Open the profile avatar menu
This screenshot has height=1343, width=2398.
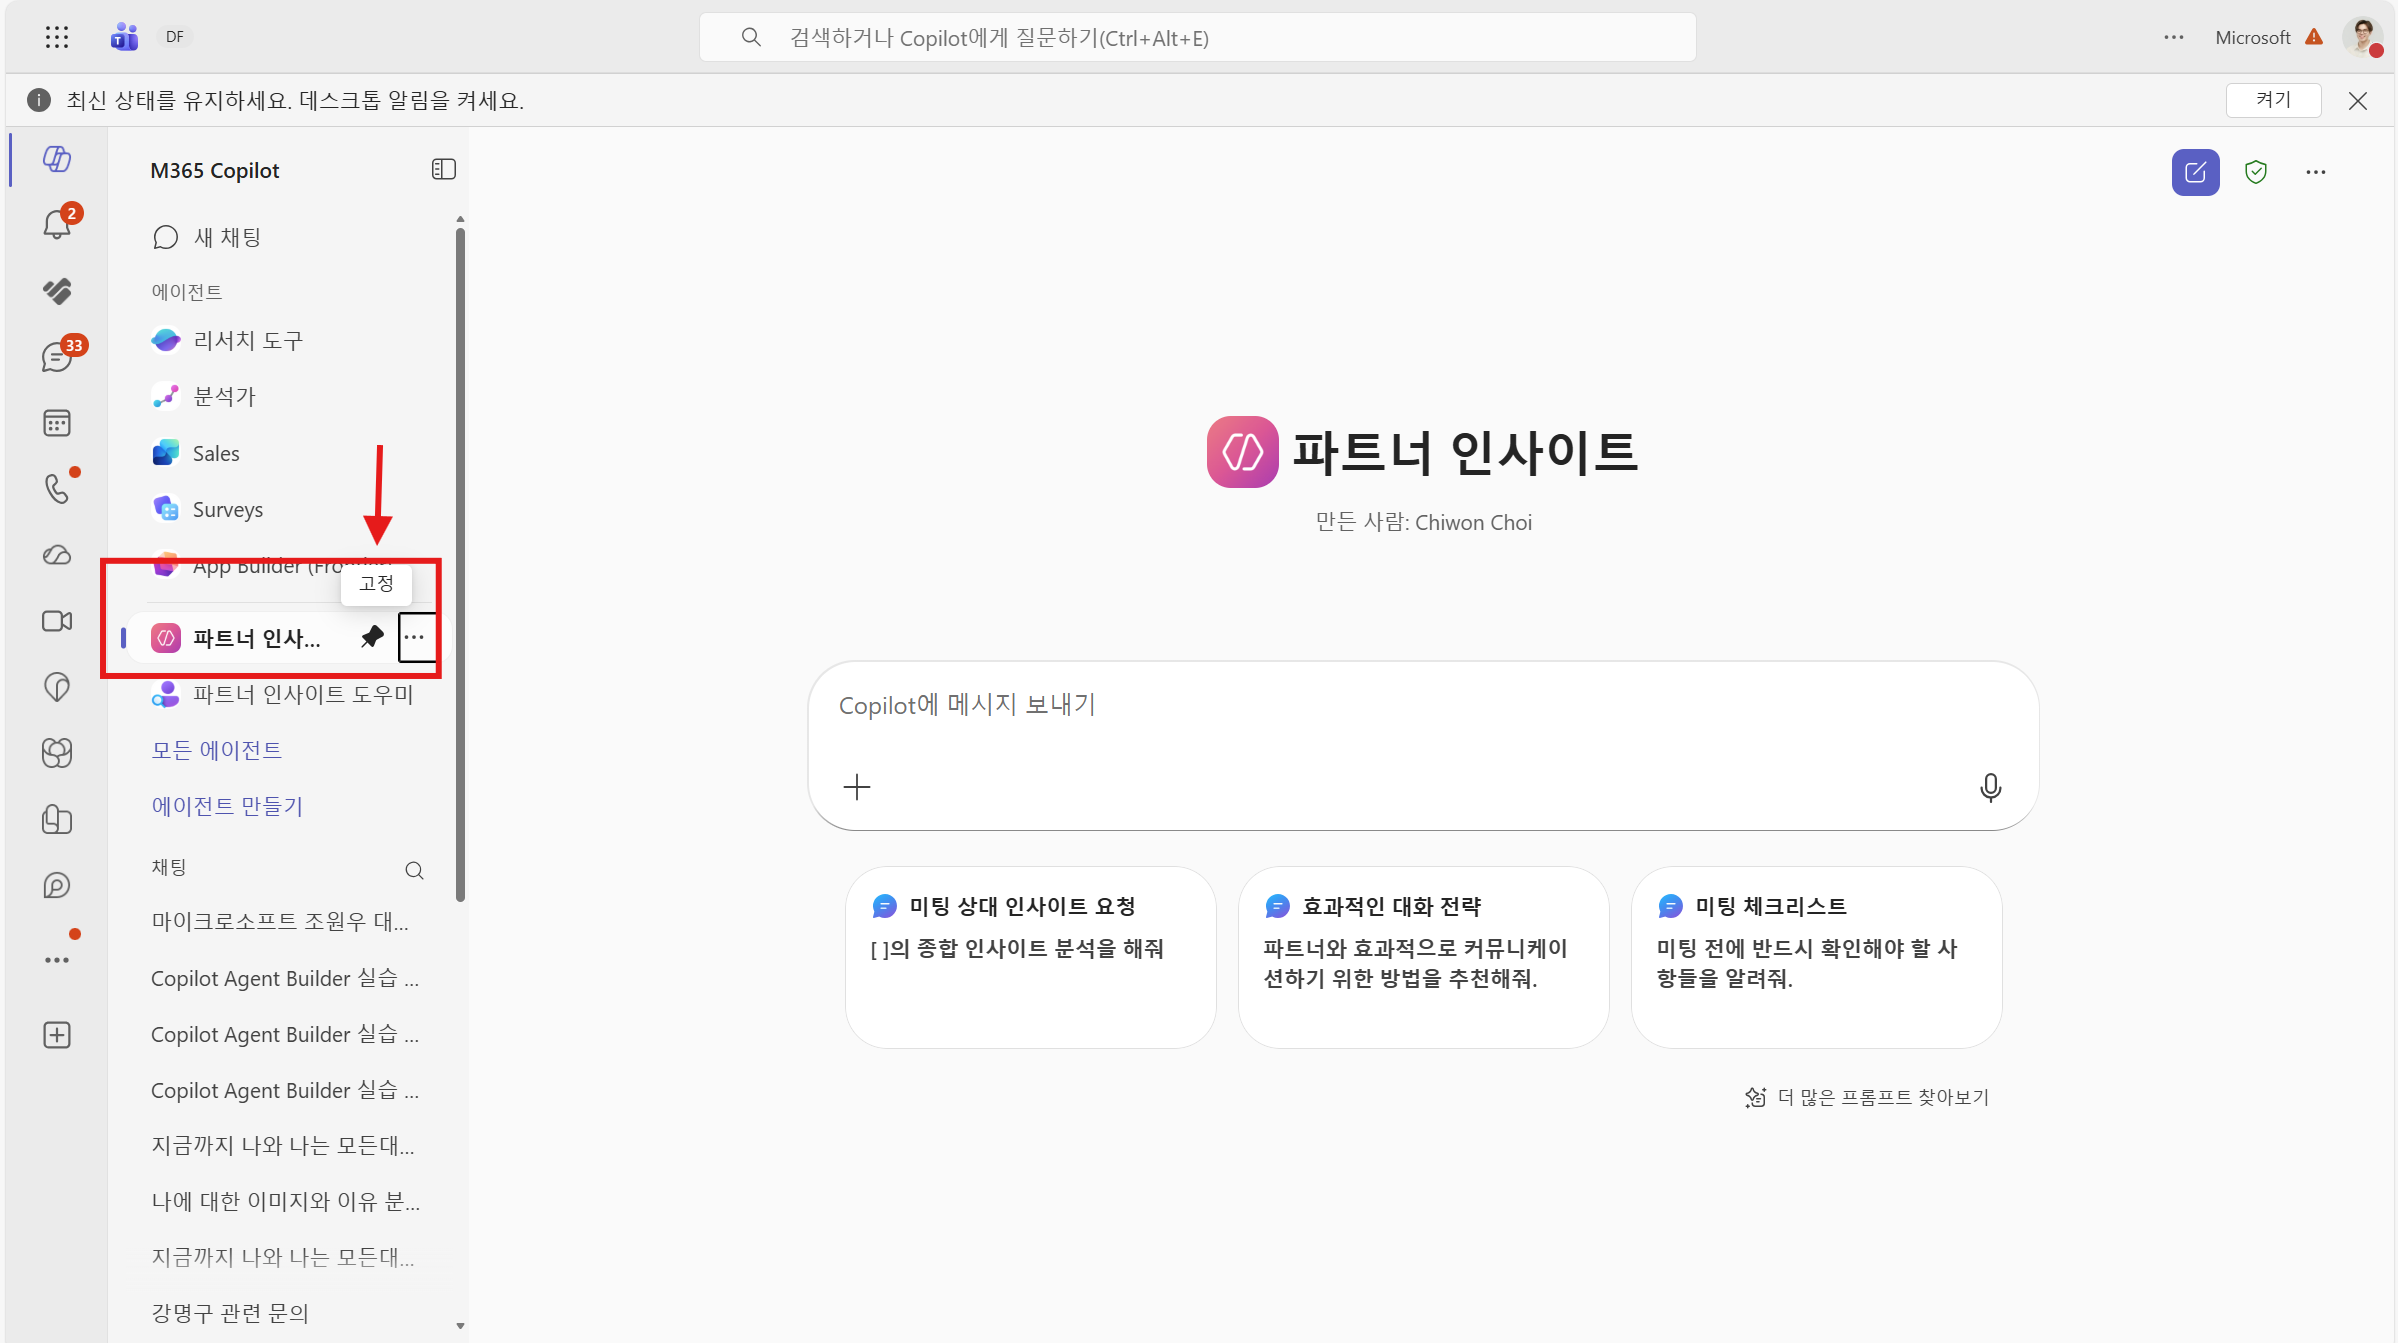2363,37
